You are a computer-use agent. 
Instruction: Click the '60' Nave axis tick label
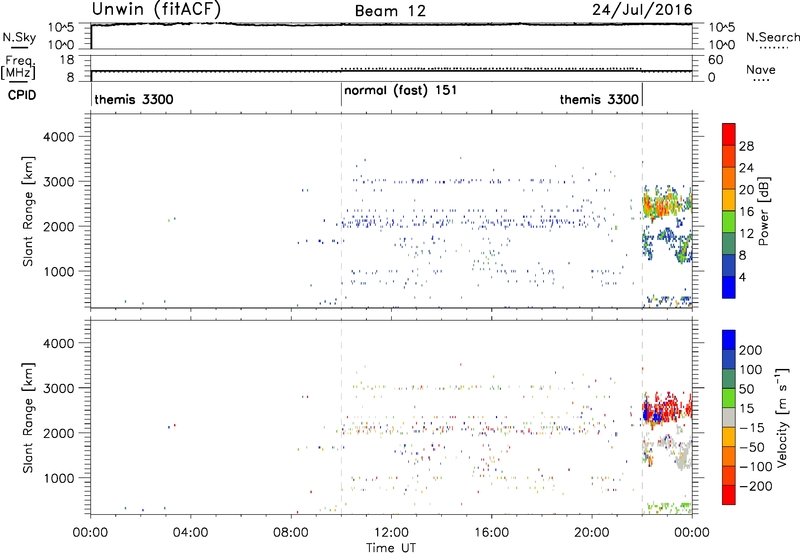[x=716, y=60]
